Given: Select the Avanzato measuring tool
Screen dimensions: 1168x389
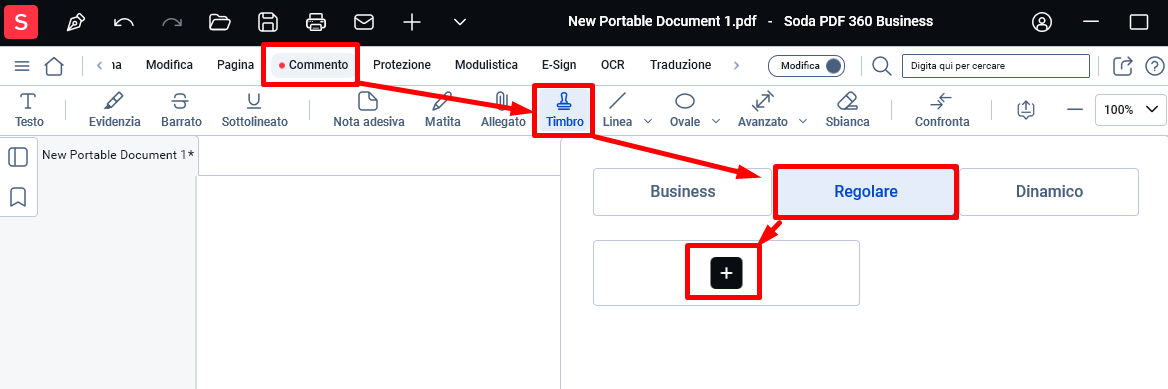Looking at the screenshot, I should [x=763, y=110].
